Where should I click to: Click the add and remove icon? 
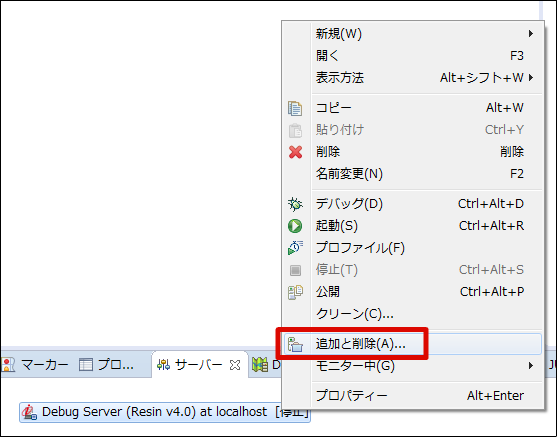tap(295, 345)
